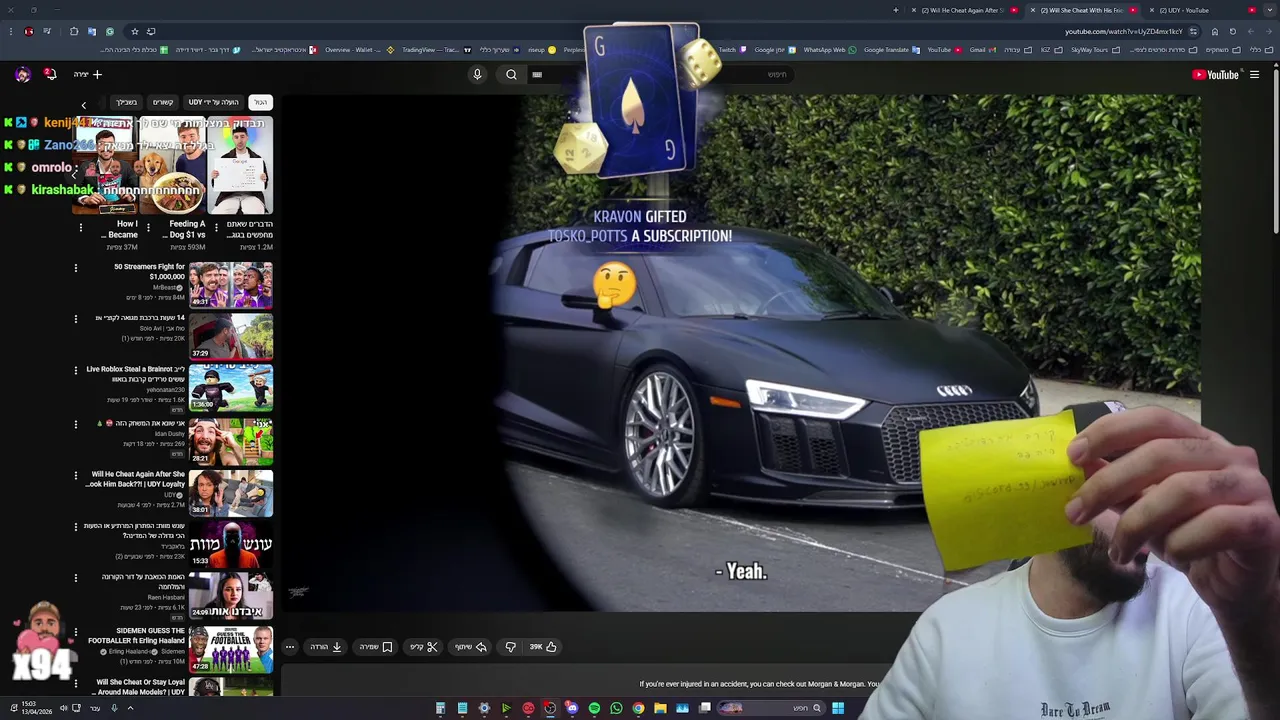Switch to 'Will He Cheat Again After' tab
Viewport: 1280px width, 720px height.
point(965,10)
